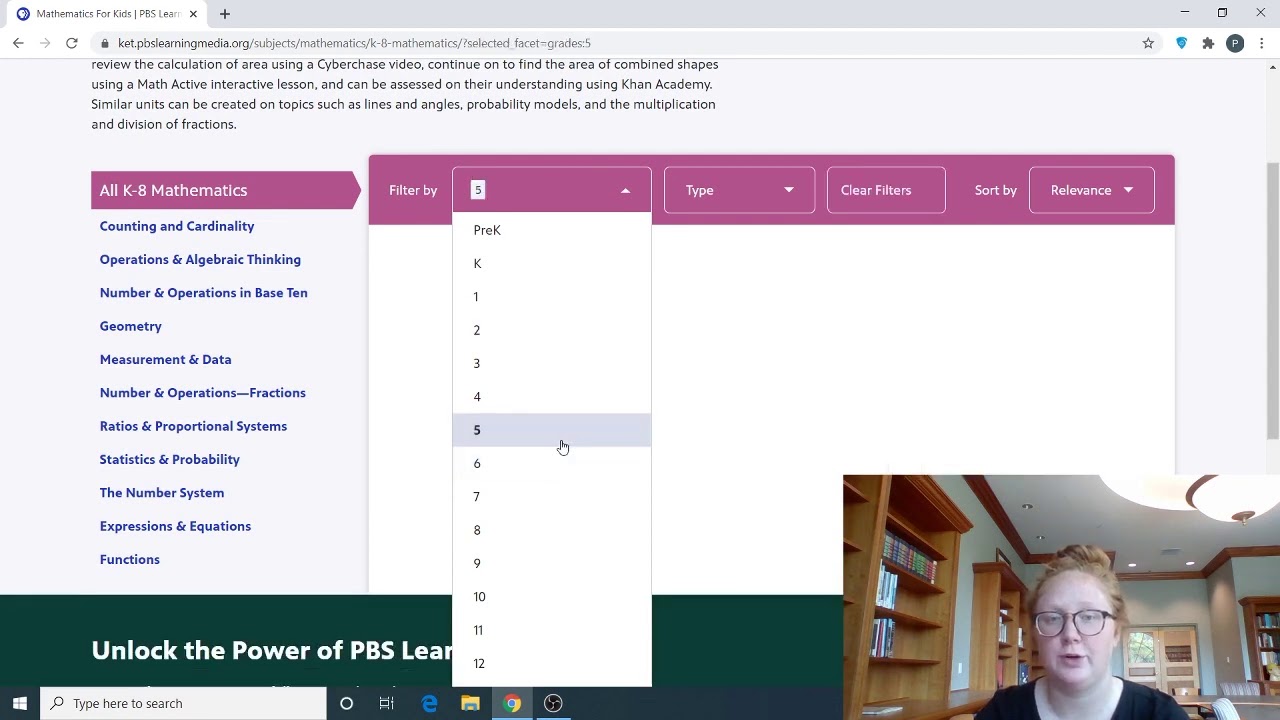Switch to Chrome in the taskbar
Viewport: 1280px width, 720px height.
[511, 703]
